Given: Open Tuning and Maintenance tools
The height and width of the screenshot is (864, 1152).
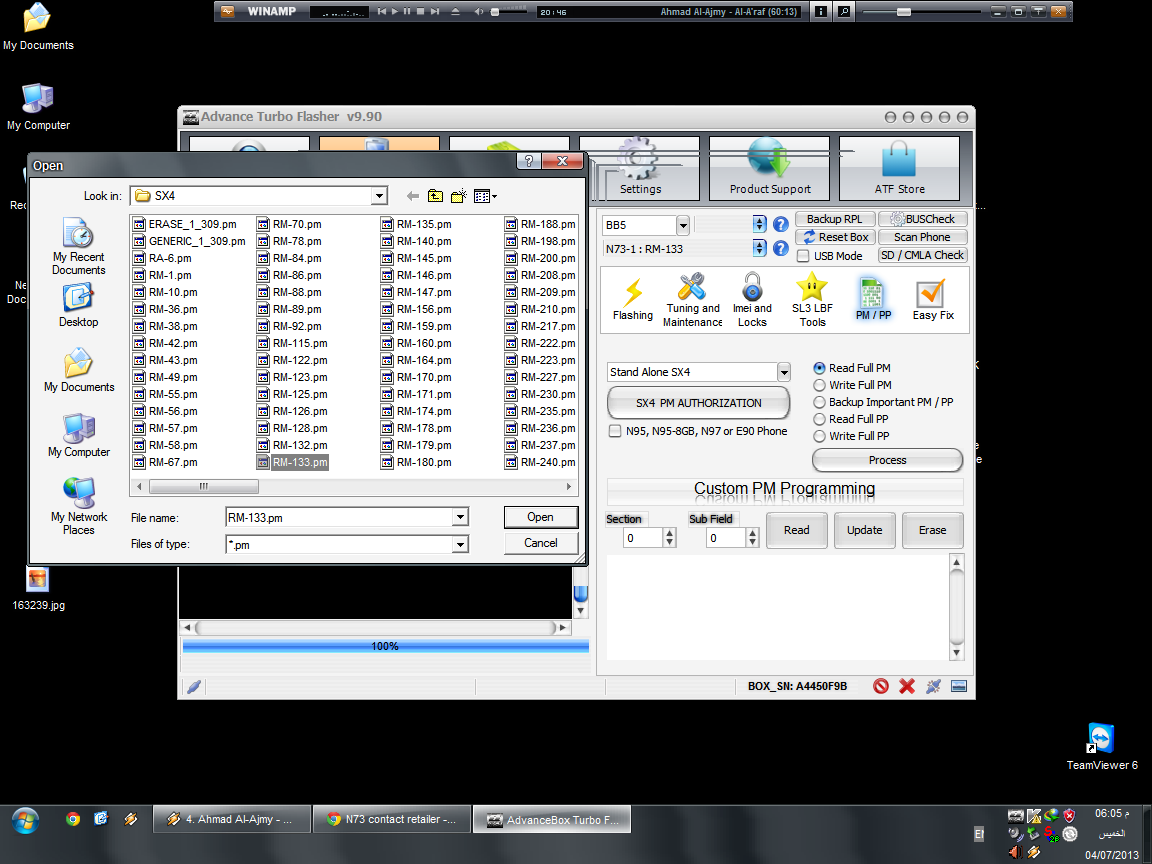Looking at the screenshot, I should (x=692, y=300).
